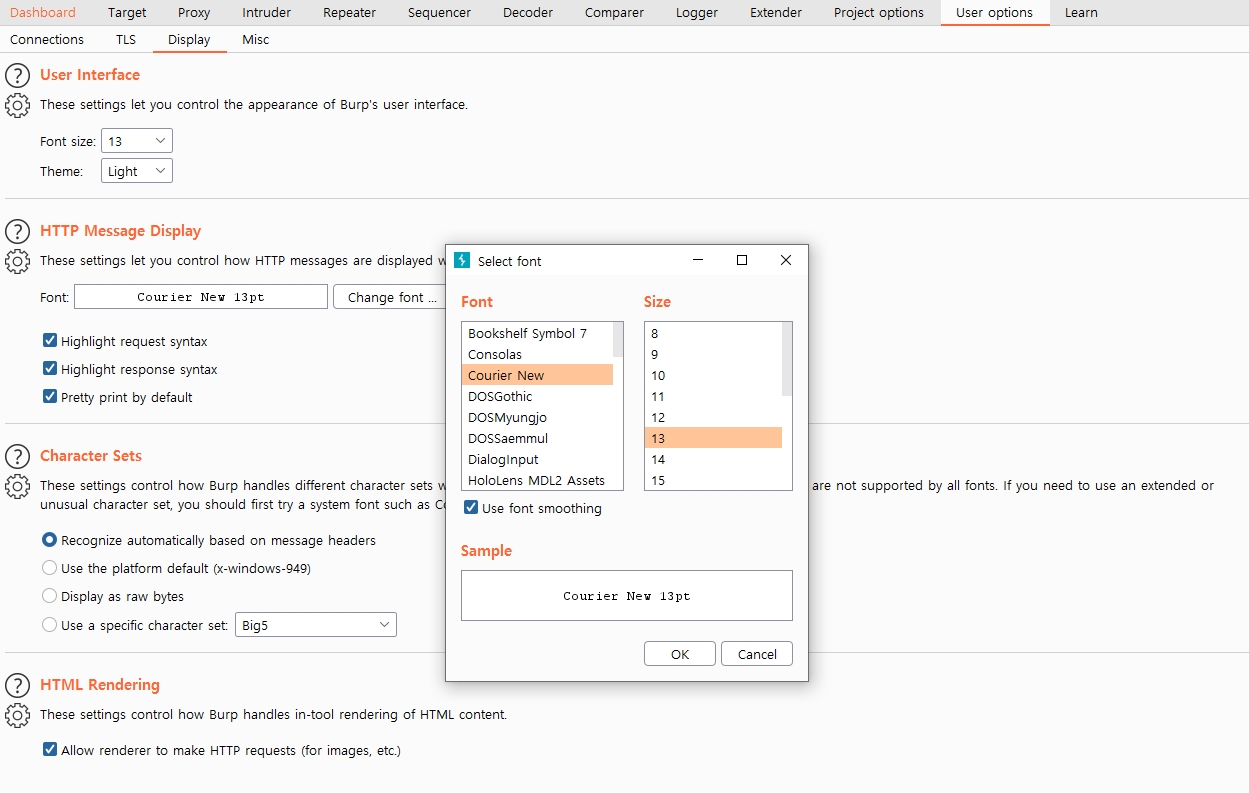Open help for HTTP Message Display
Screen dimensions: 1249x793
point(17,231)
